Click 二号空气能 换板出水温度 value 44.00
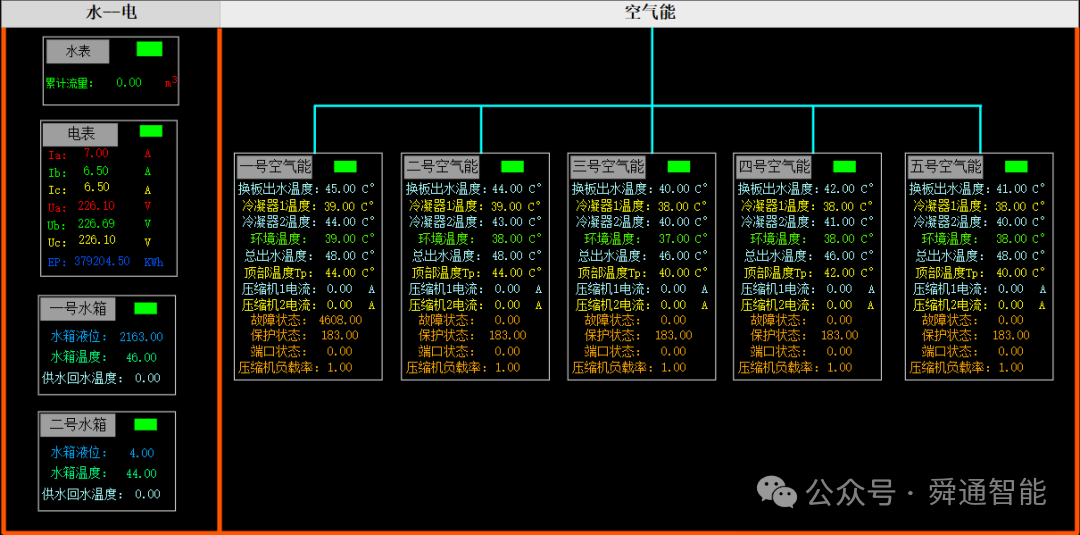Viewport: 1080px width, 535px height. [x=508, y=188]
